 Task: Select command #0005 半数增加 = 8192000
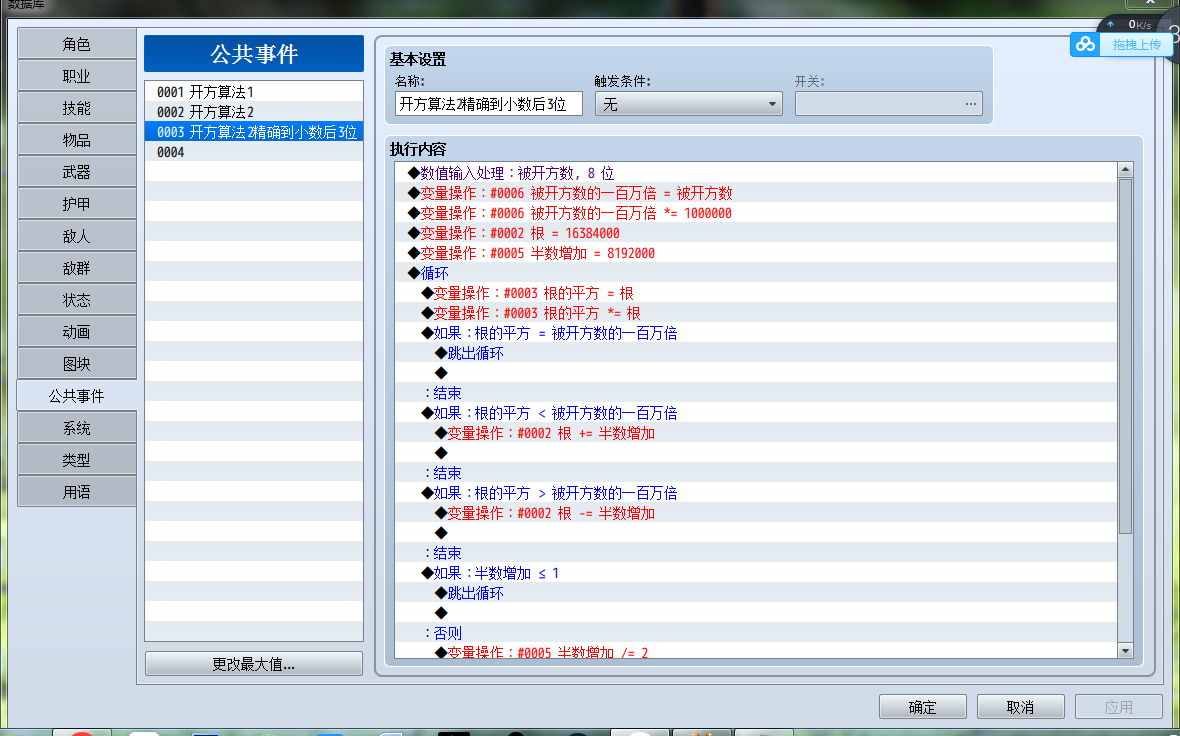[x=756, y=253]
